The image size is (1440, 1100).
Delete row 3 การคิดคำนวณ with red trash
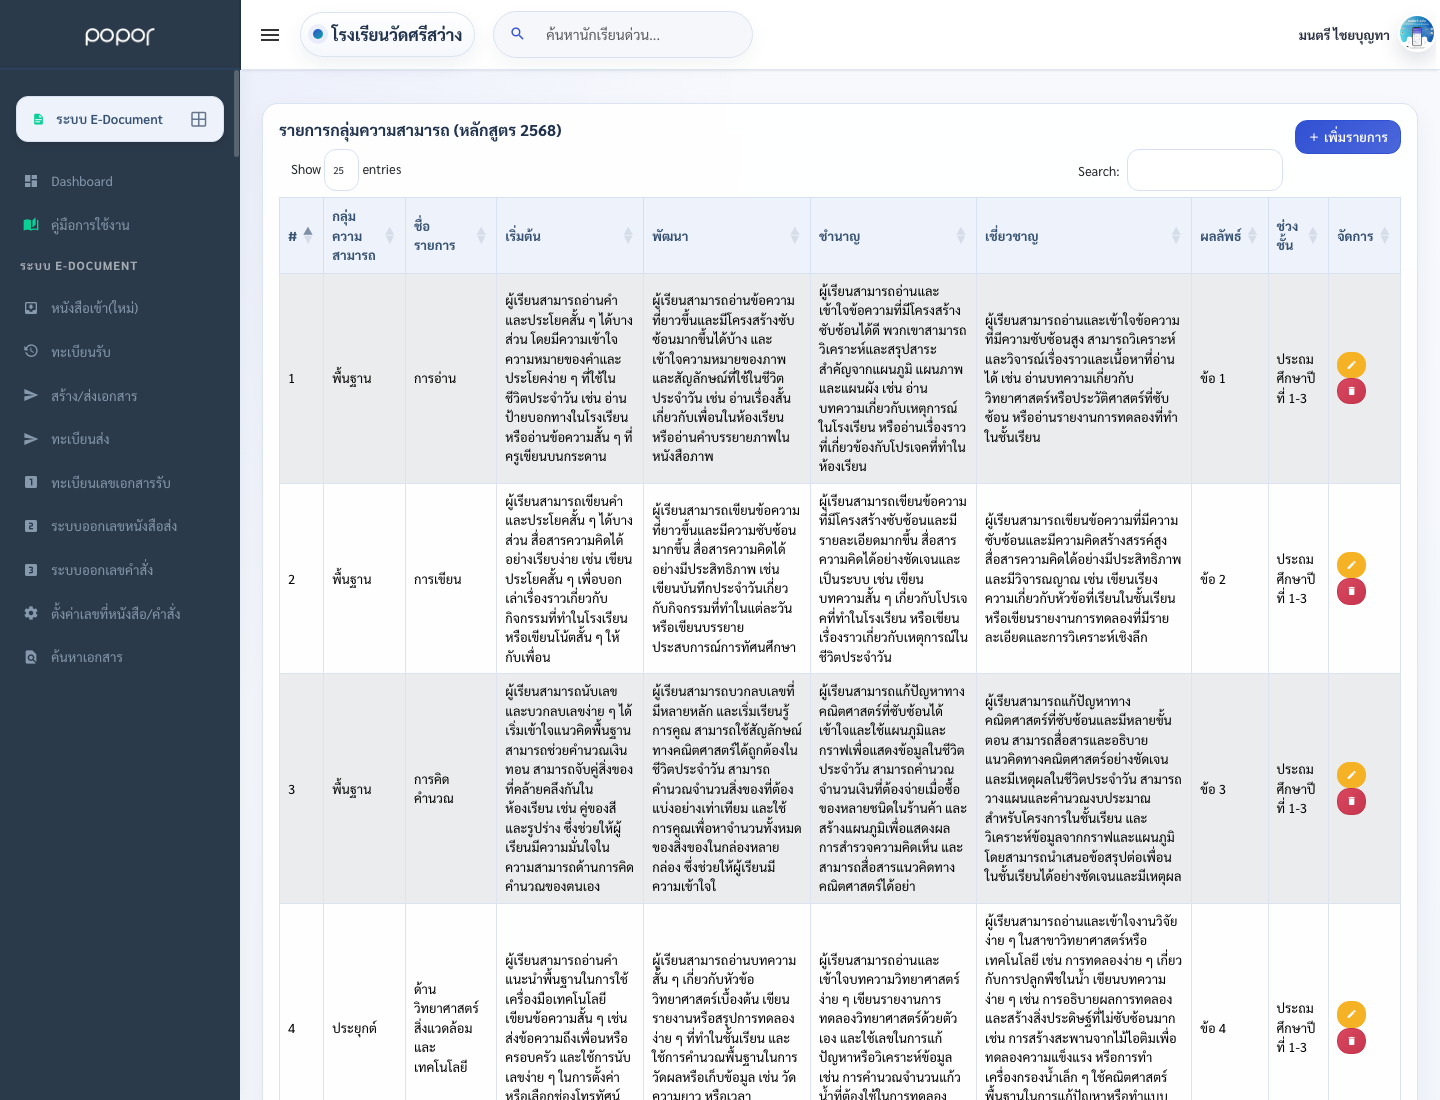1351,801
